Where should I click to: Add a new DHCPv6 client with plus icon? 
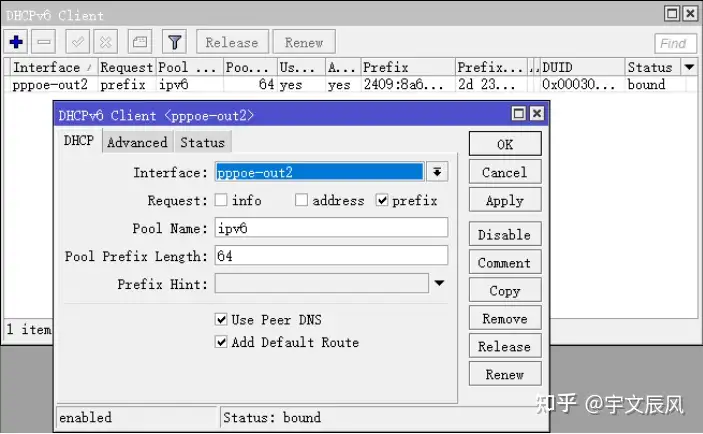[16, 42]
